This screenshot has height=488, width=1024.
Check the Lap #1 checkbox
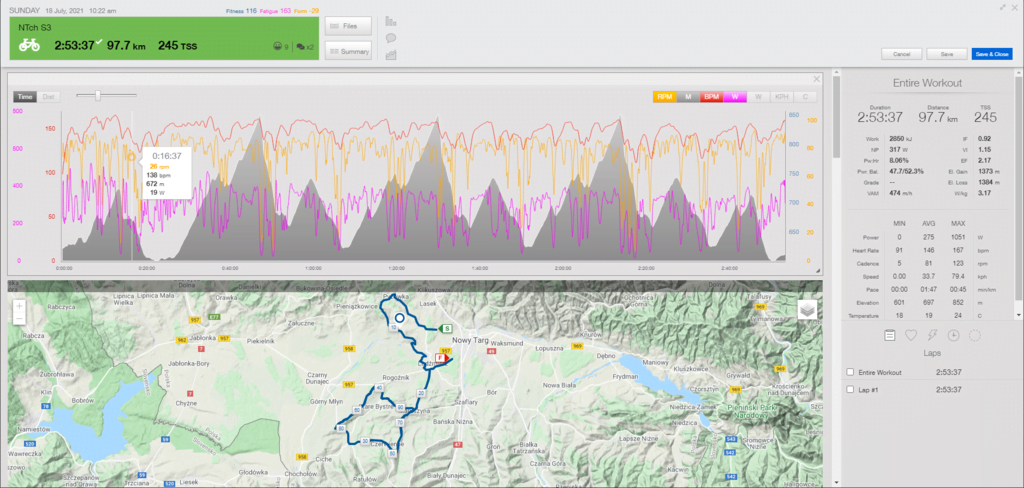[850, 389]
